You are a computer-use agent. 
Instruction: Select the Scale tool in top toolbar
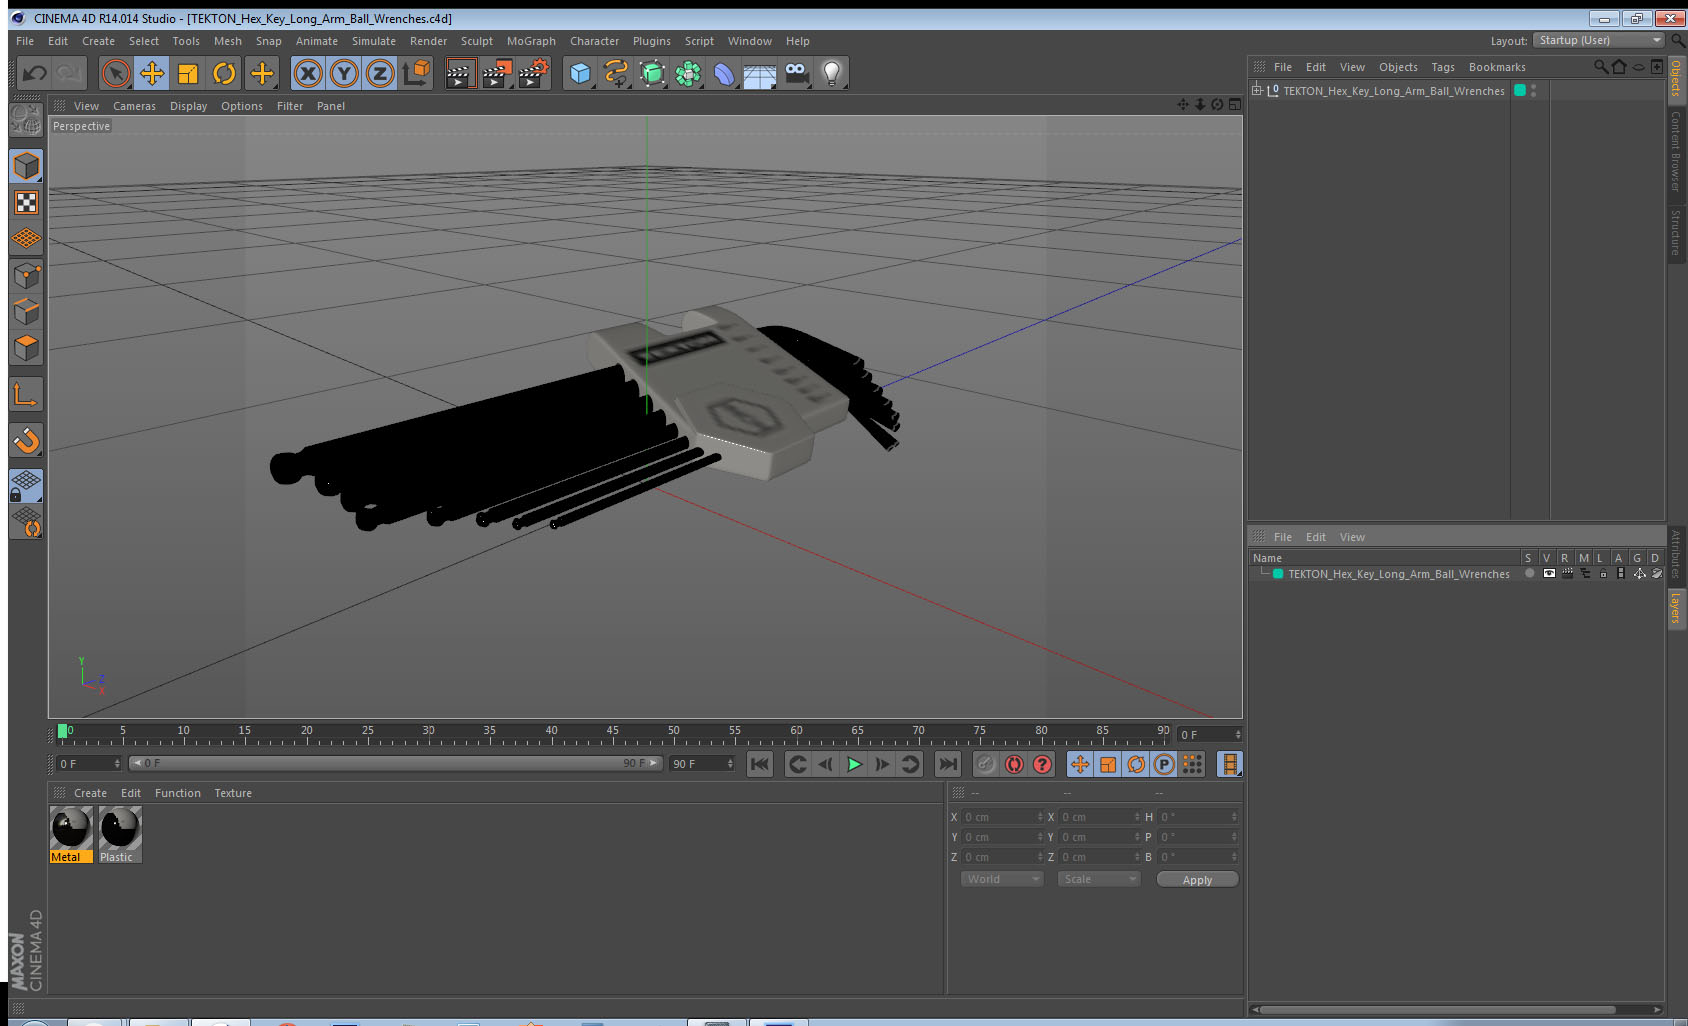click(x=188, y=73)
